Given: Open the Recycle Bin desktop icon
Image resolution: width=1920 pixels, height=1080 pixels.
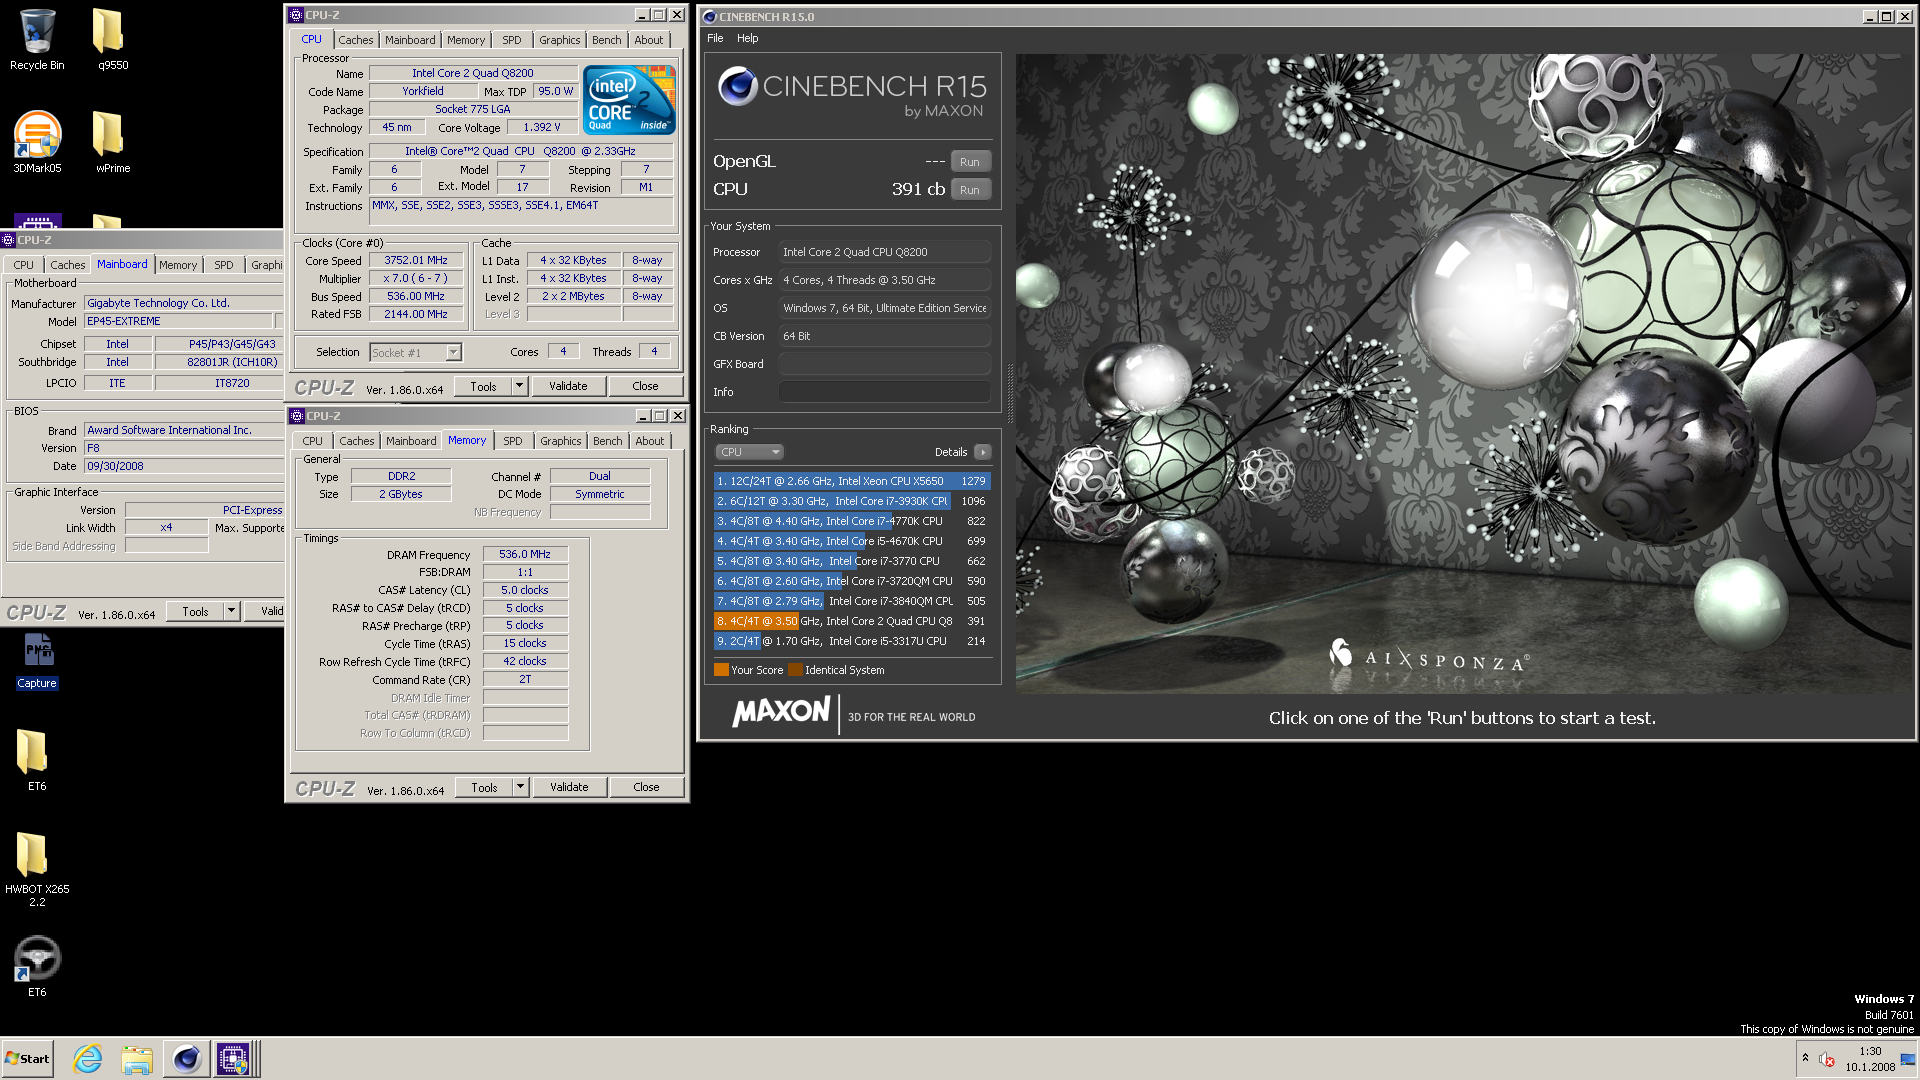Looking at the screenshot, I should pyautogui.click(x=37, y=39).
